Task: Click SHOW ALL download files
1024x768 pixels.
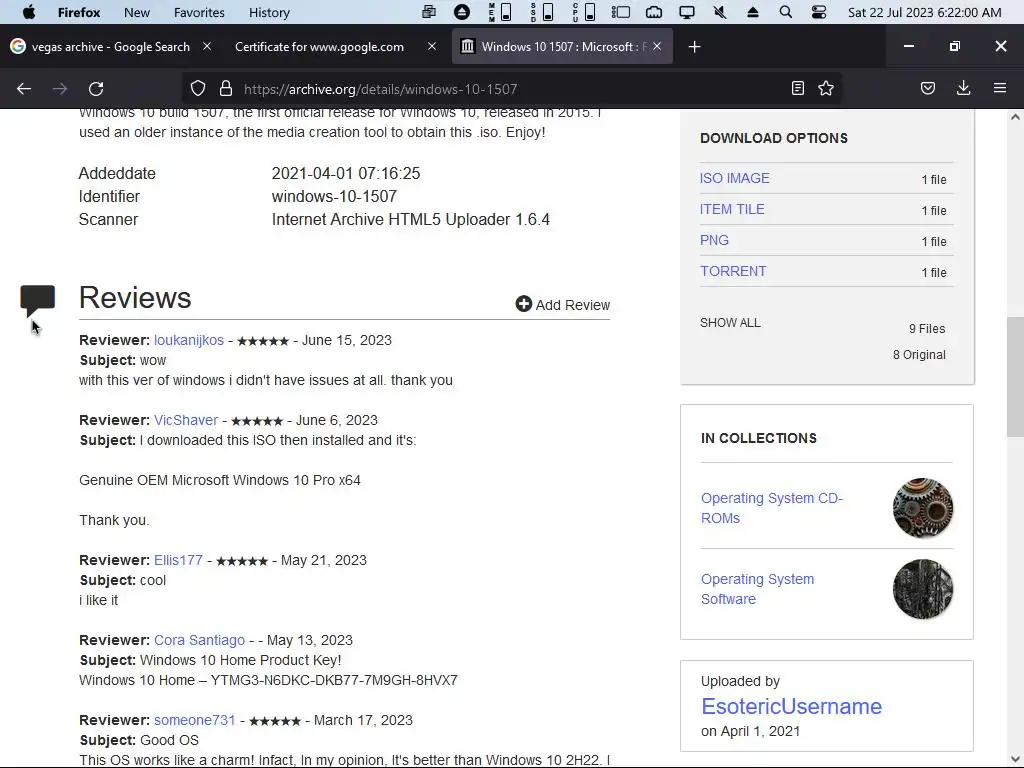Action: pyautogui.click(x=730, y=323)
